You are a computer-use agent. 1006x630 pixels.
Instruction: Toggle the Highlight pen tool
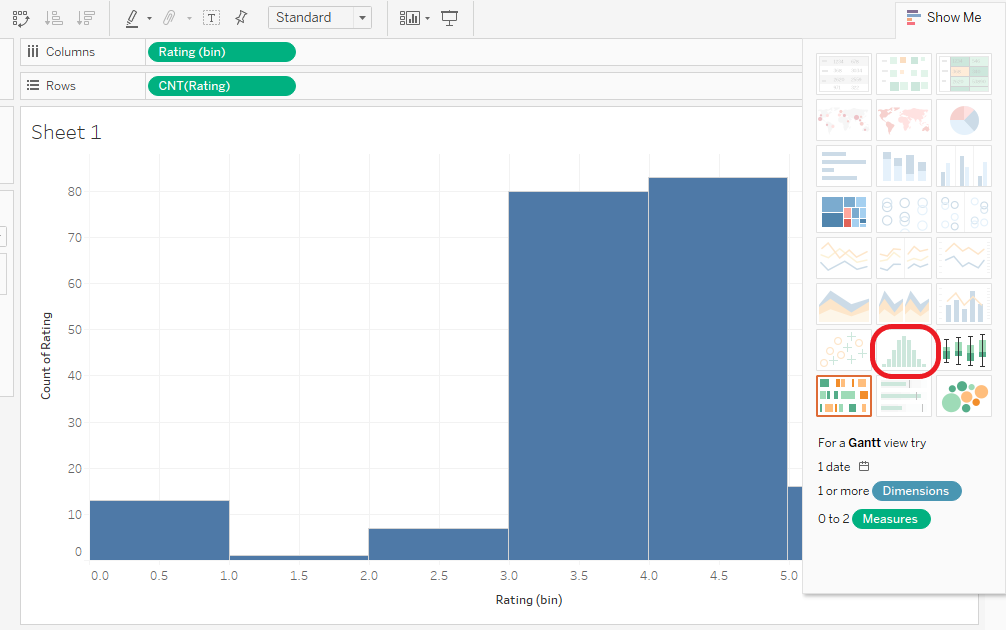(x=133, y=18)
